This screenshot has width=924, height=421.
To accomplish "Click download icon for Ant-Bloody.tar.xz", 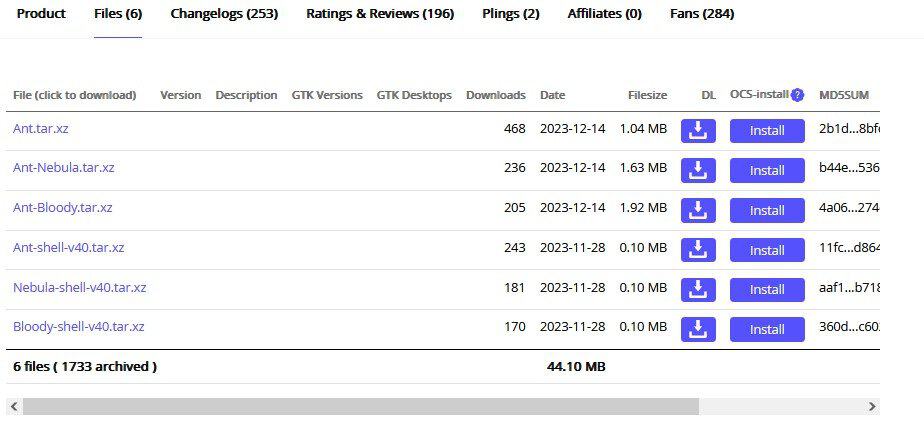I will click(698, 209).
